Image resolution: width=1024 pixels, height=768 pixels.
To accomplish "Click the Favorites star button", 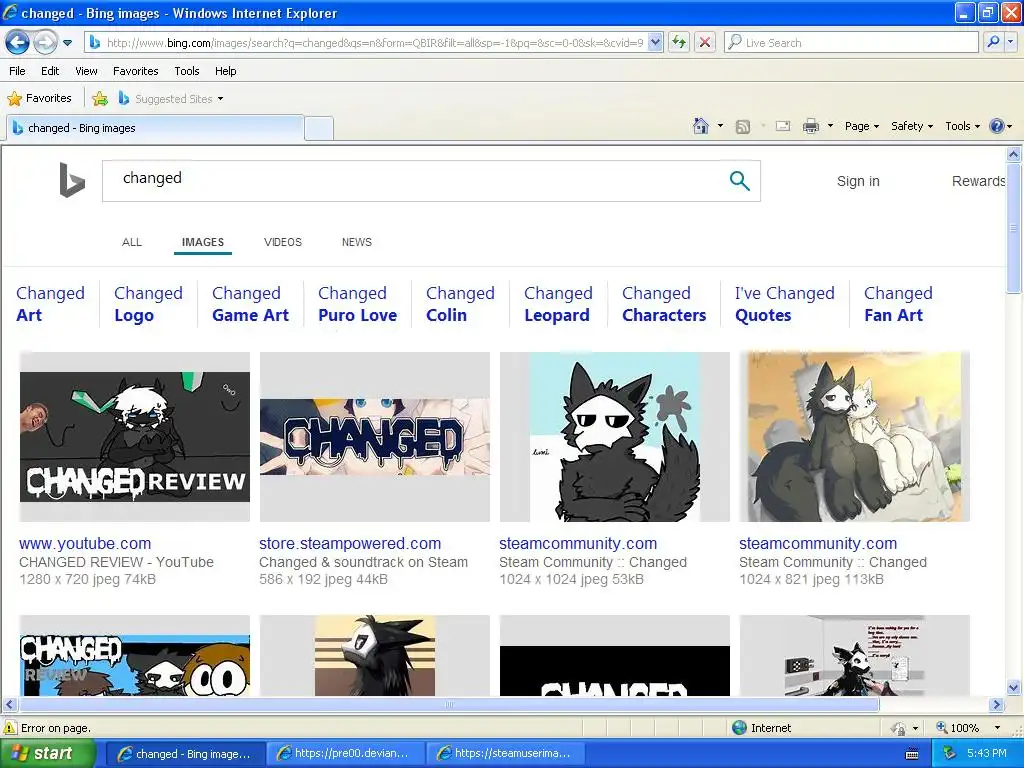I will click(x=39, y=99).
